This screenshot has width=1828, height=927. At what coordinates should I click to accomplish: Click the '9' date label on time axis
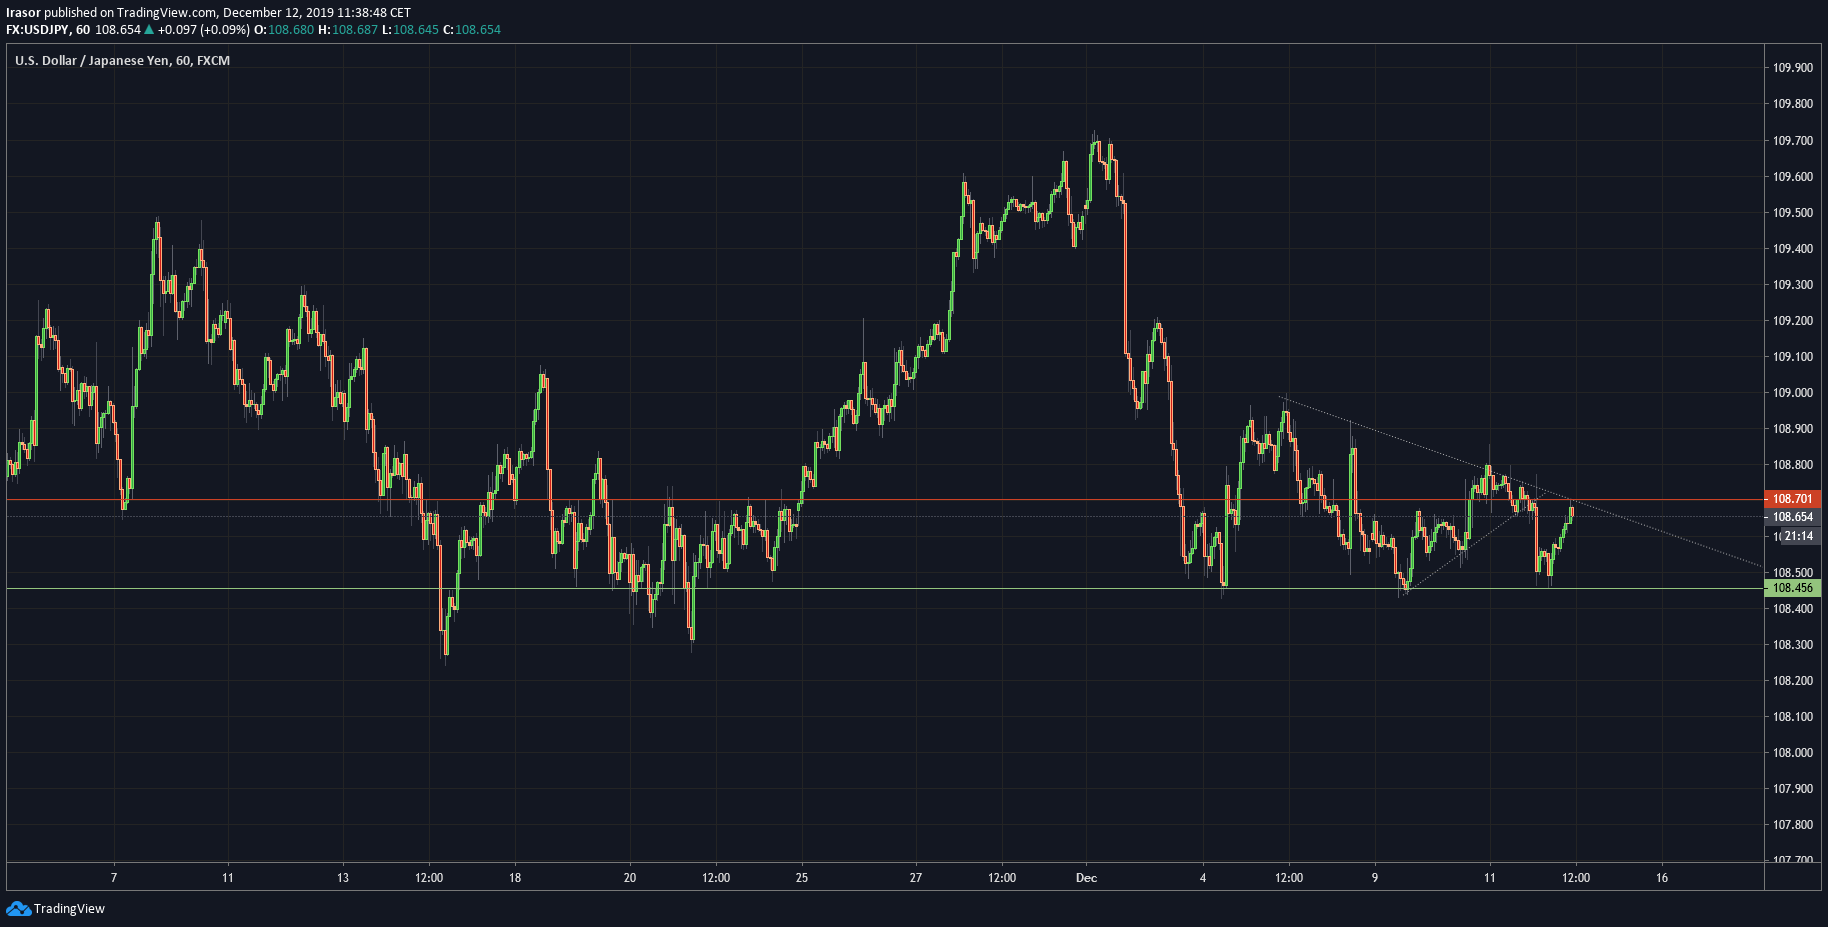[1375, 878]
